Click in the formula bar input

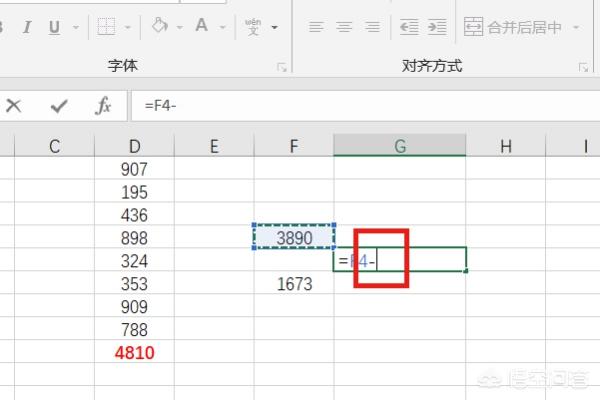click(x=365, y=106)
